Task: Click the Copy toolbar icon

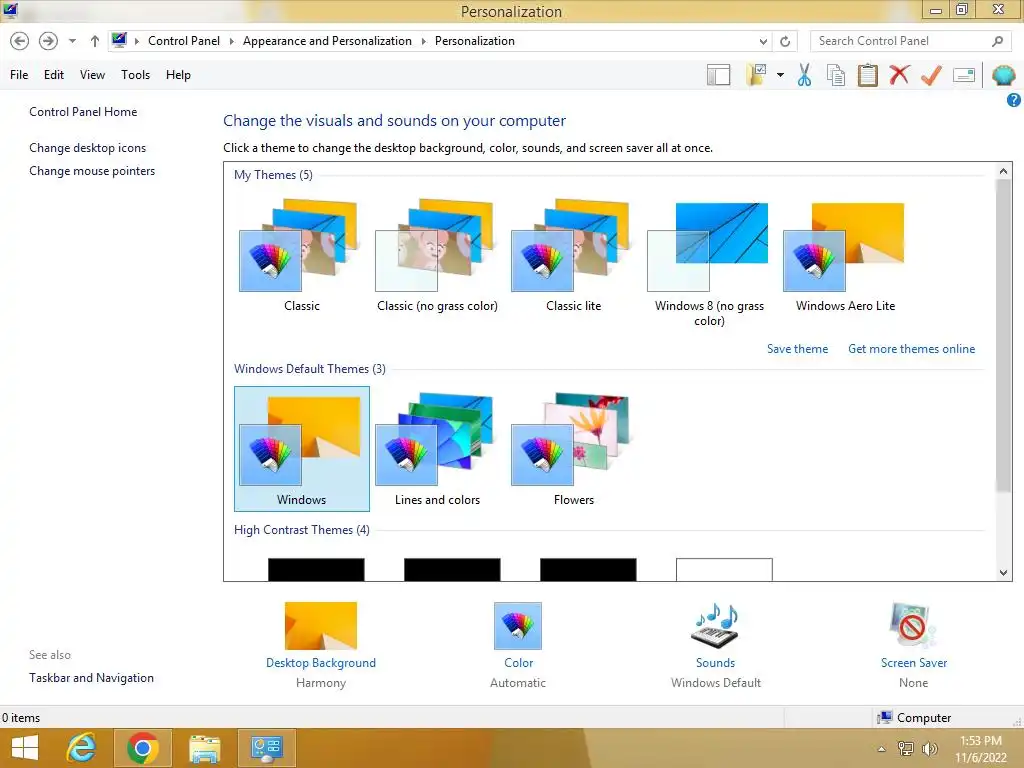Action: pos(836,75)
